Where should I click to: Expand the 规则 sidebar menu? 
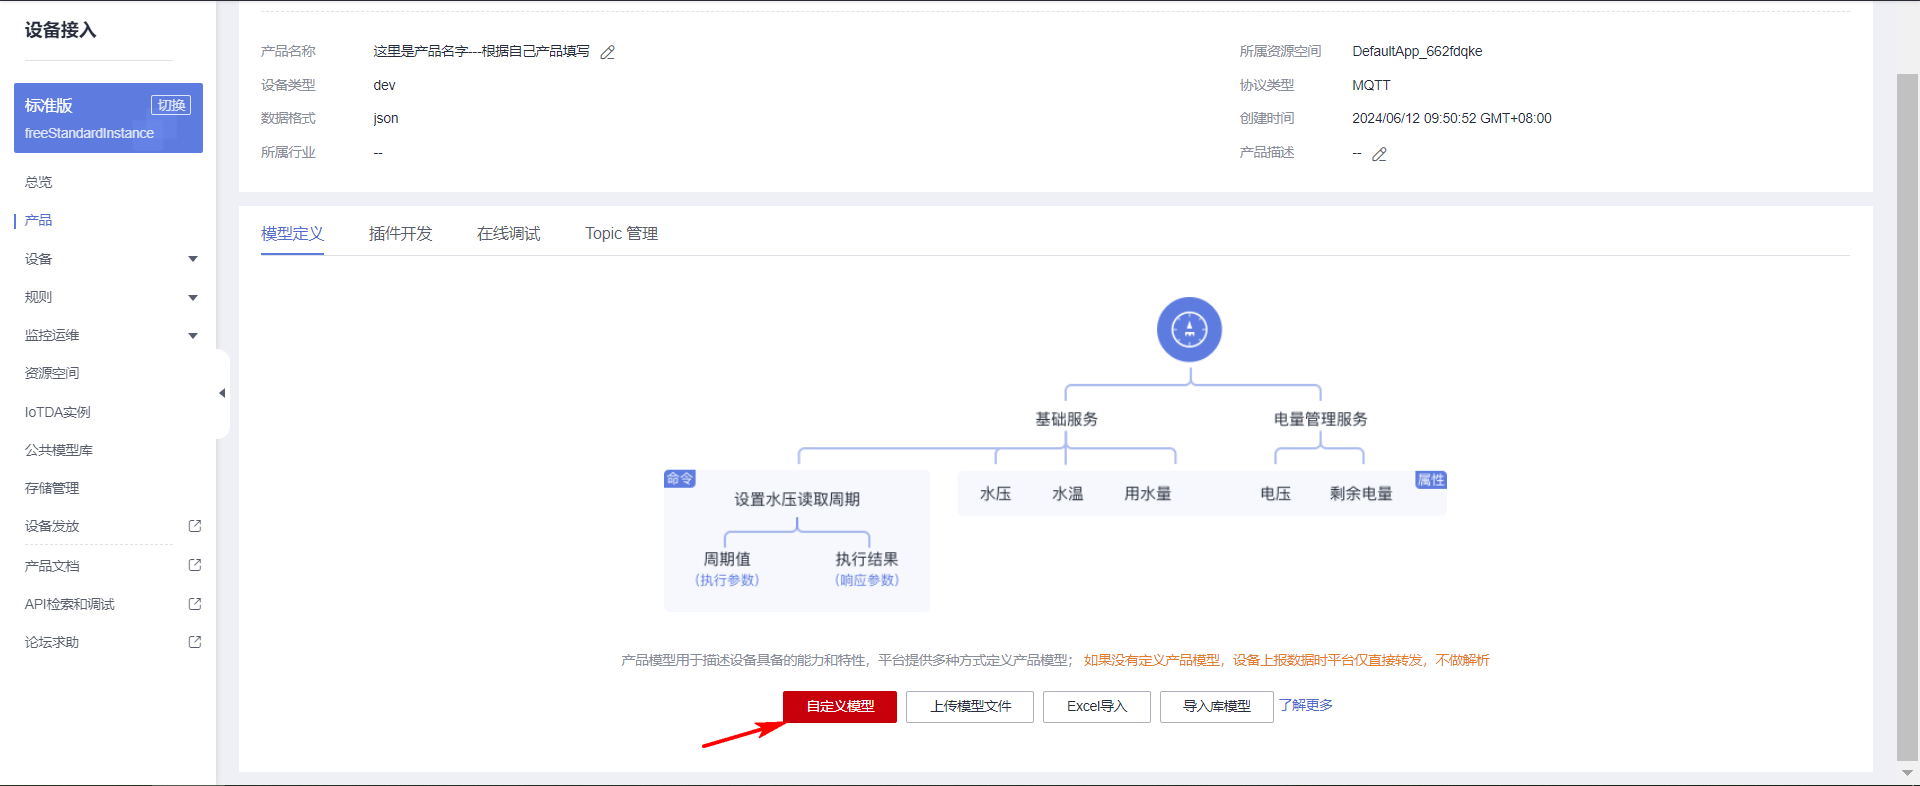(x=192, y=297)
